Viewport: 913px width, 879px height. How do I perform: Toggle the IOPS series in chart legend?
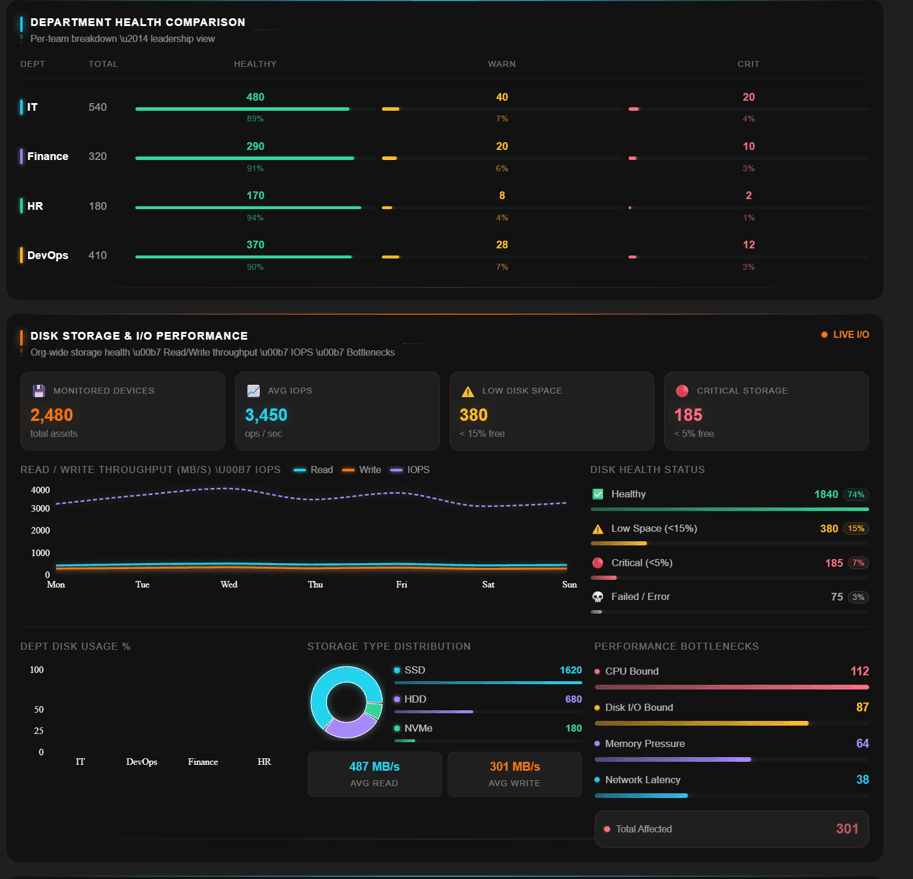point(410,470)
